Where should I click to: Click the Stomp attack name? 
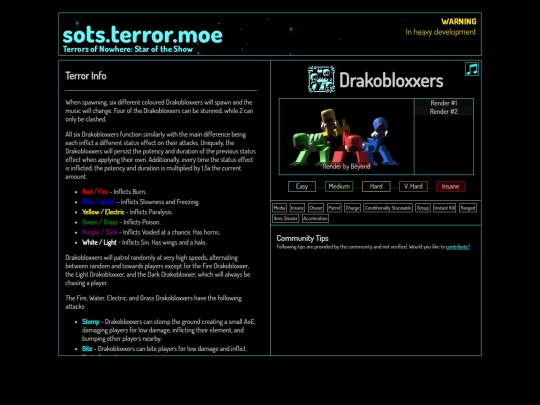91,322
